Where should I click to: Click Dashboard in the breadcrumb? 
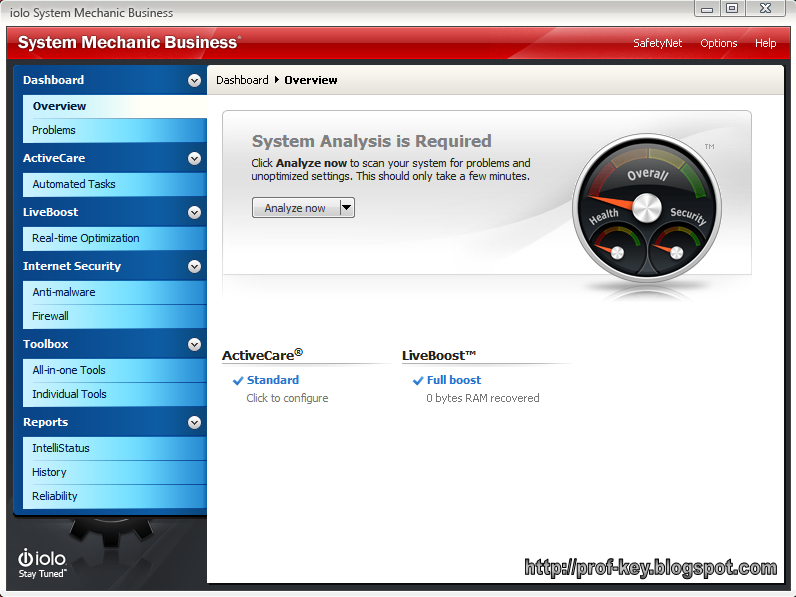pos(242,80)
